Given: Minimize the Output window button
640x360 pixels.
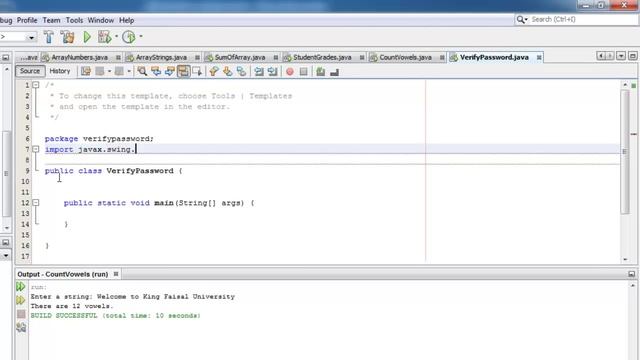Looking at the screenshot, I should pyautogui.click(x=631, y=274).
